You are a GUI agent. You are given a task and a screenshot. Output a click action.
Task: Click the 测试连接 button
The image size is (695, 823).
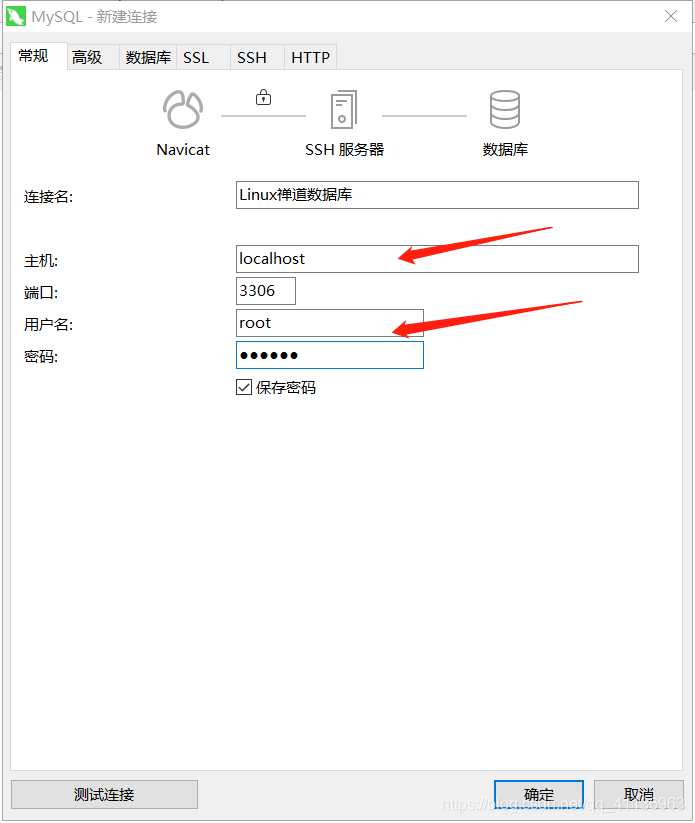(104, 794)
